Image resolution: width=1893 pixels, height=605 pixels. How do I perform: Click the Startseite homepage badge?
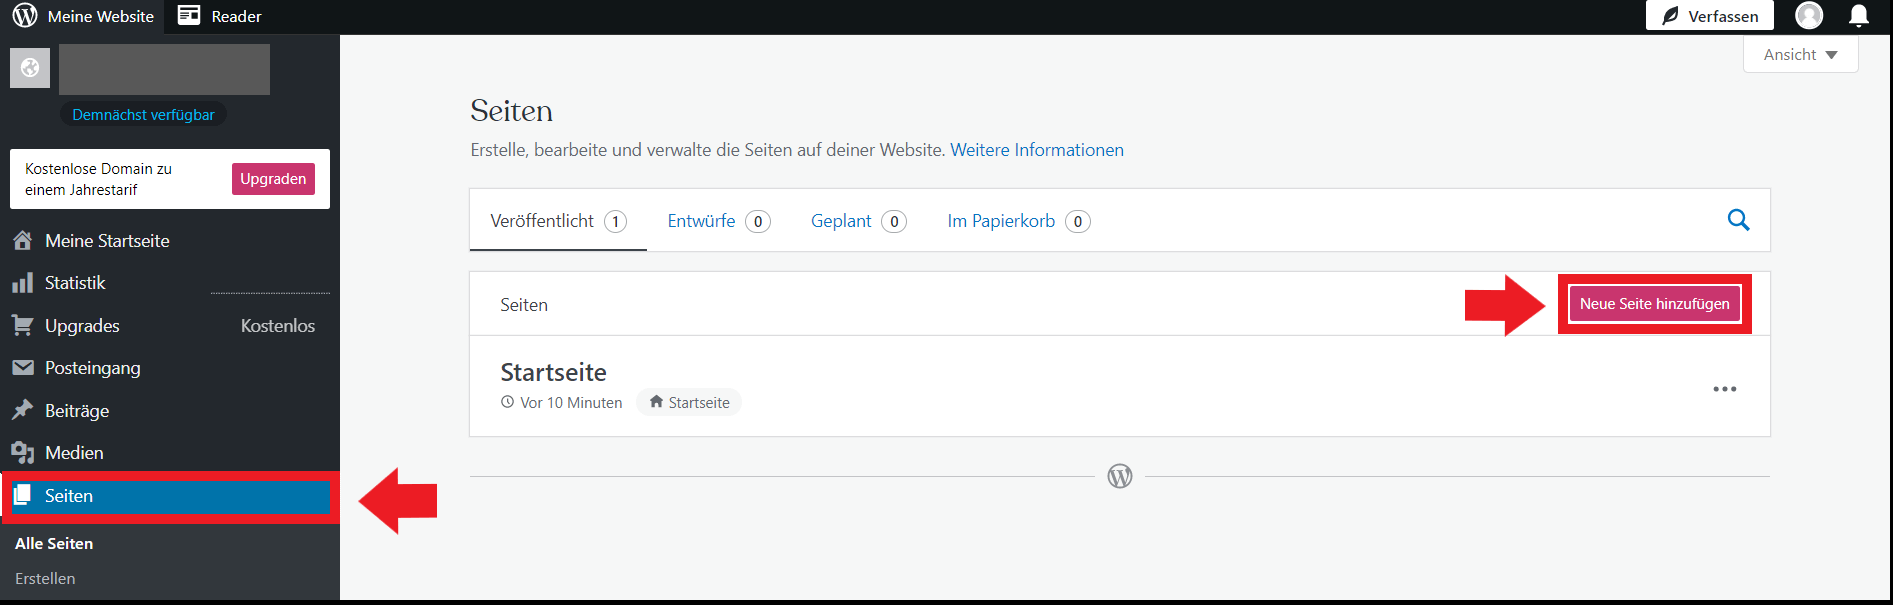[x=689, y=402]
